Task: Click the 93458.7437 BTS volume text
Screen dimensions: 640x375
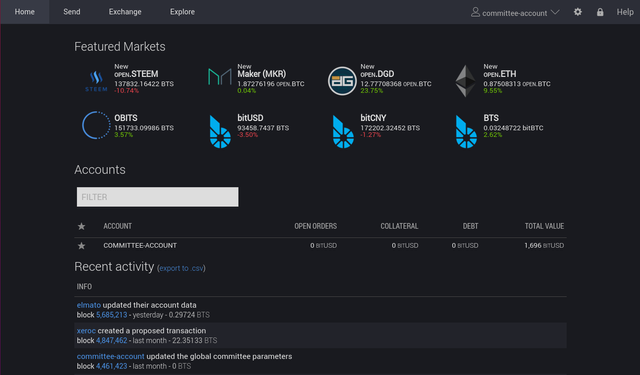Action: 263,128
